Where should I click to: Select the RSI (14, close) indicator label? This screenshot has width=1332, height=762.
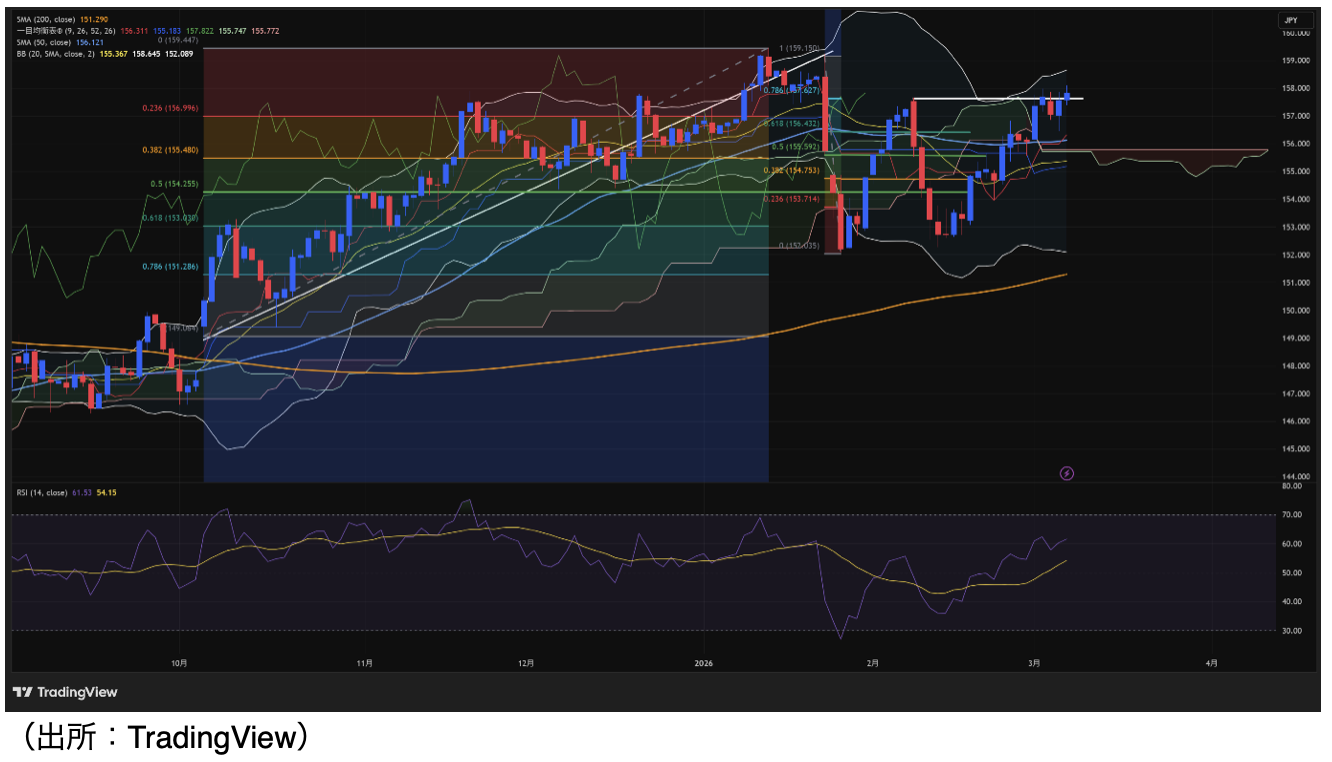(40, 492)
